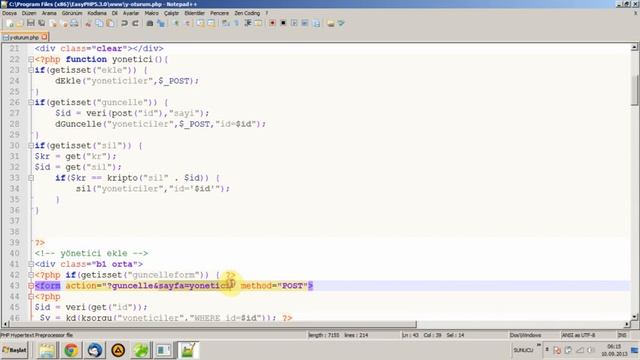This screenshot has width=640, height=360.
Task: Zoom out using the toolbar icon
Action: (x=187, y=23)
